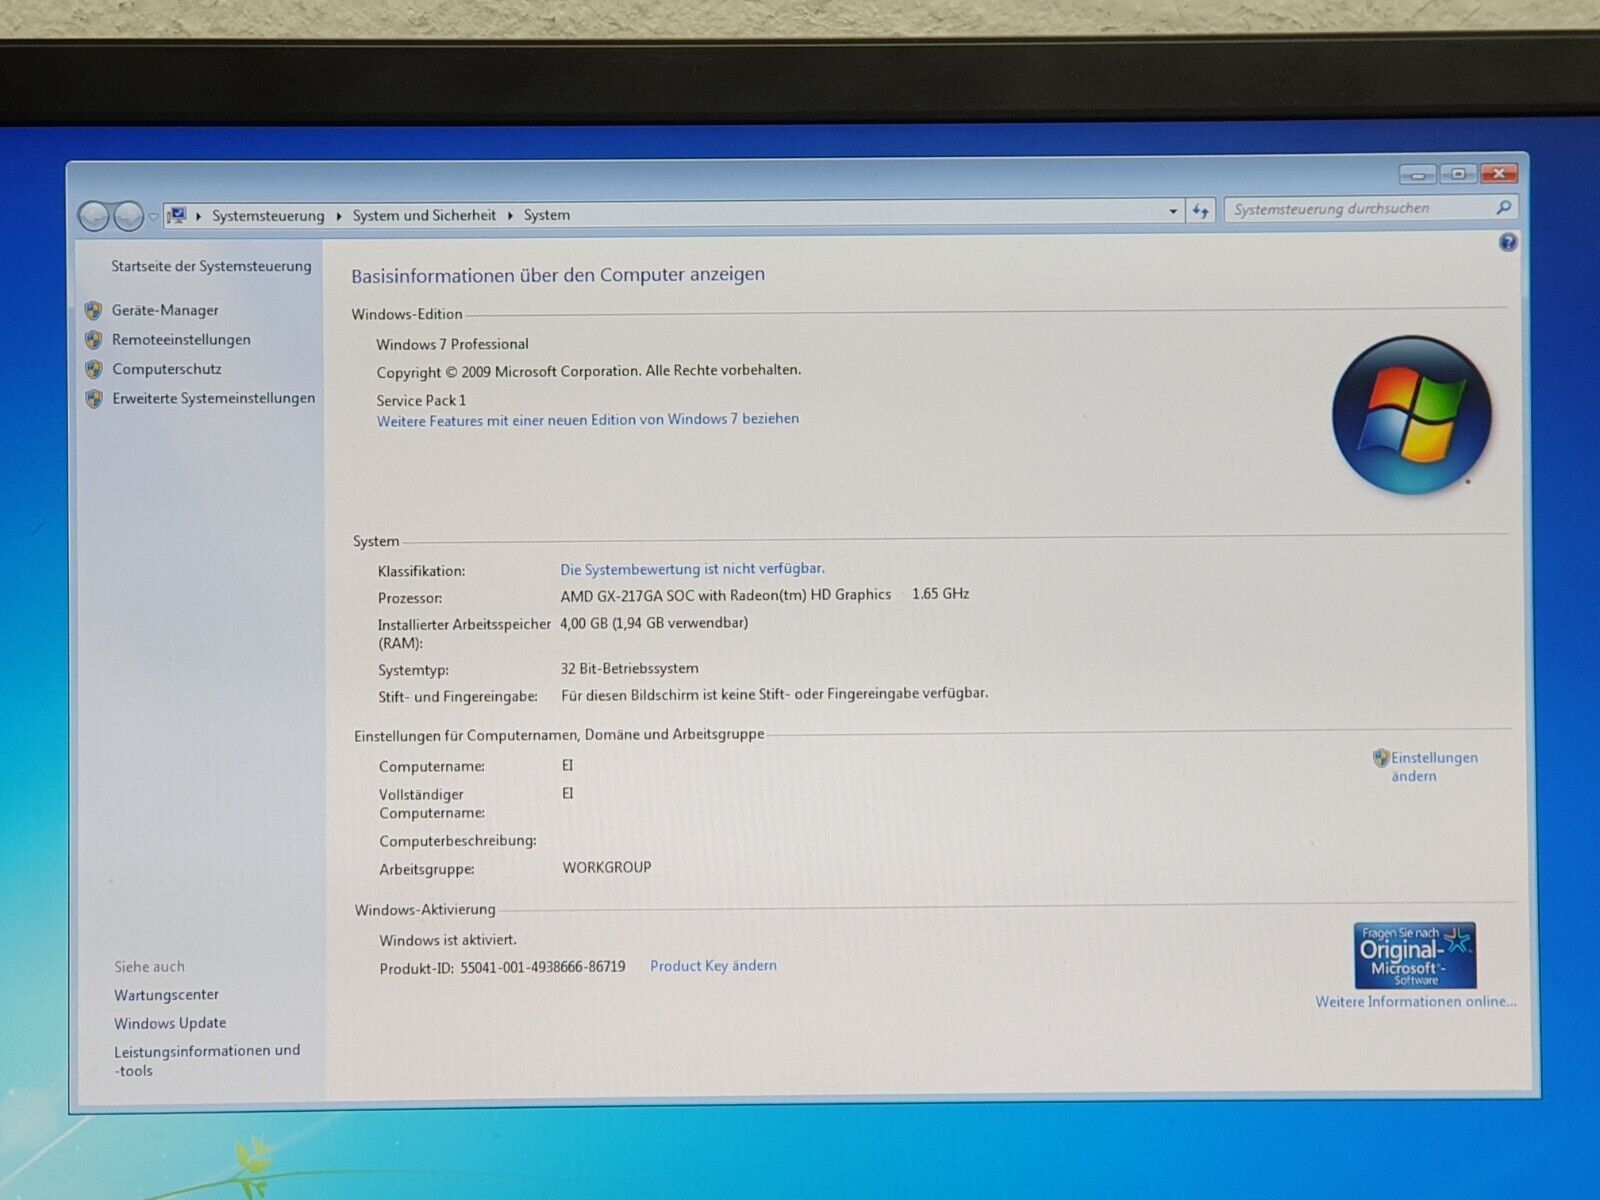1600x1200 pixels.
Task: Click the computer icon in address bar
Action: (178, 215)
